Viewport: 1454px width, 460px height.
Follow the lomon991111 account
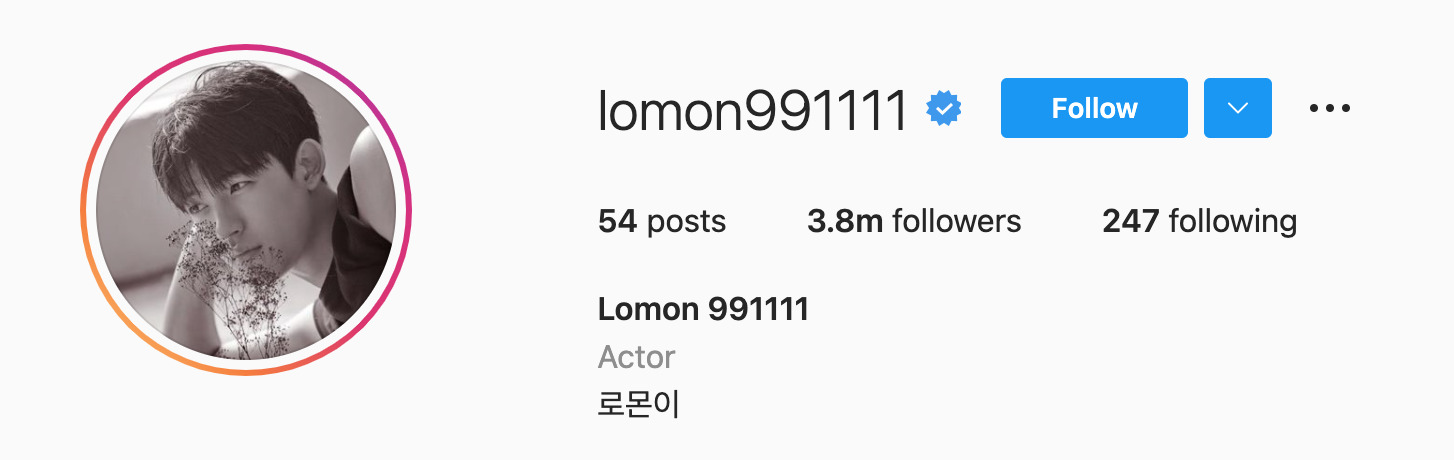click(x=1094, y=108)
